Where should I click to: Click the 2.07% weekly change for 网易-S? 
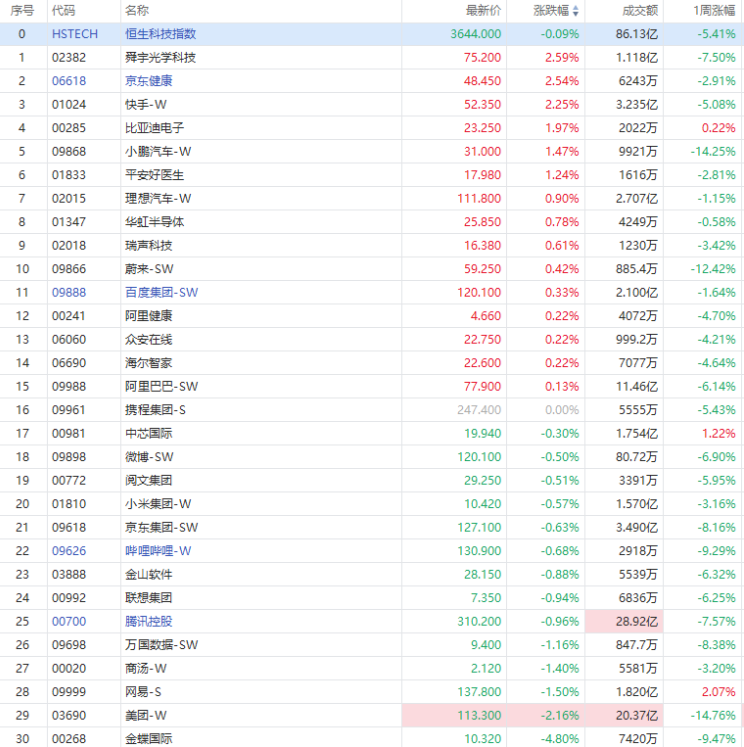(x=719, y=692)
